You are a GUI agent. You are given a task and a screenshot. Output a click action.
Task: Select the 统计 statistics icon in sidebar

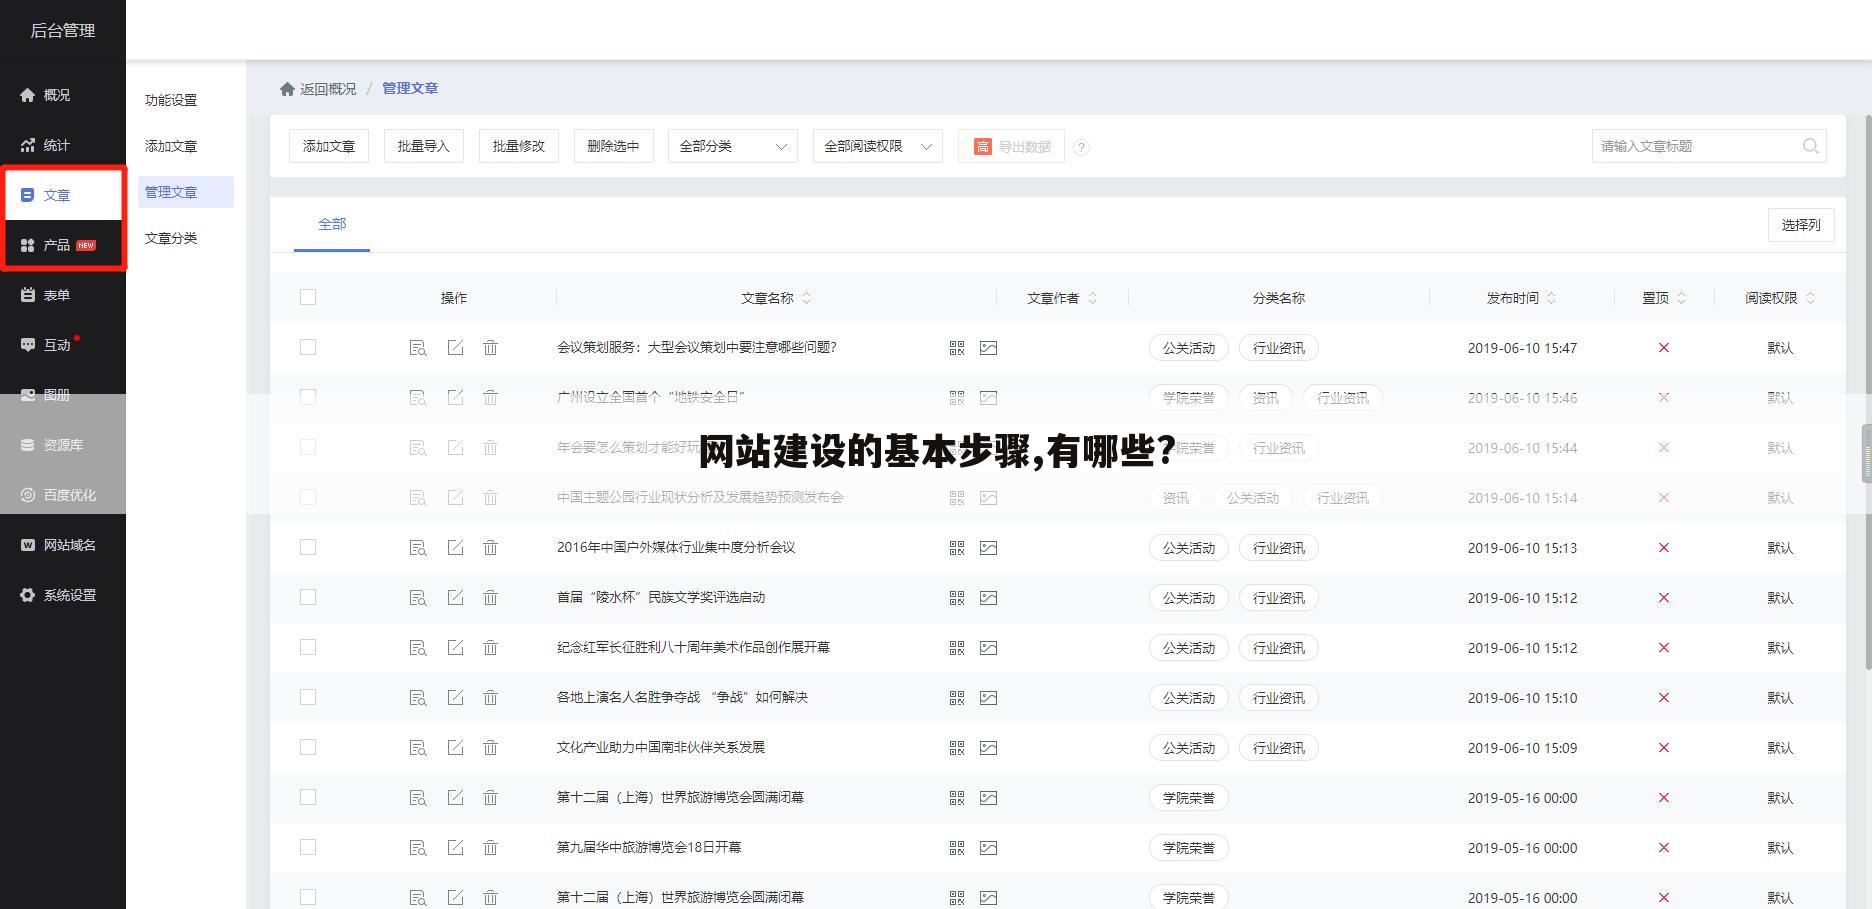(27, 144)
